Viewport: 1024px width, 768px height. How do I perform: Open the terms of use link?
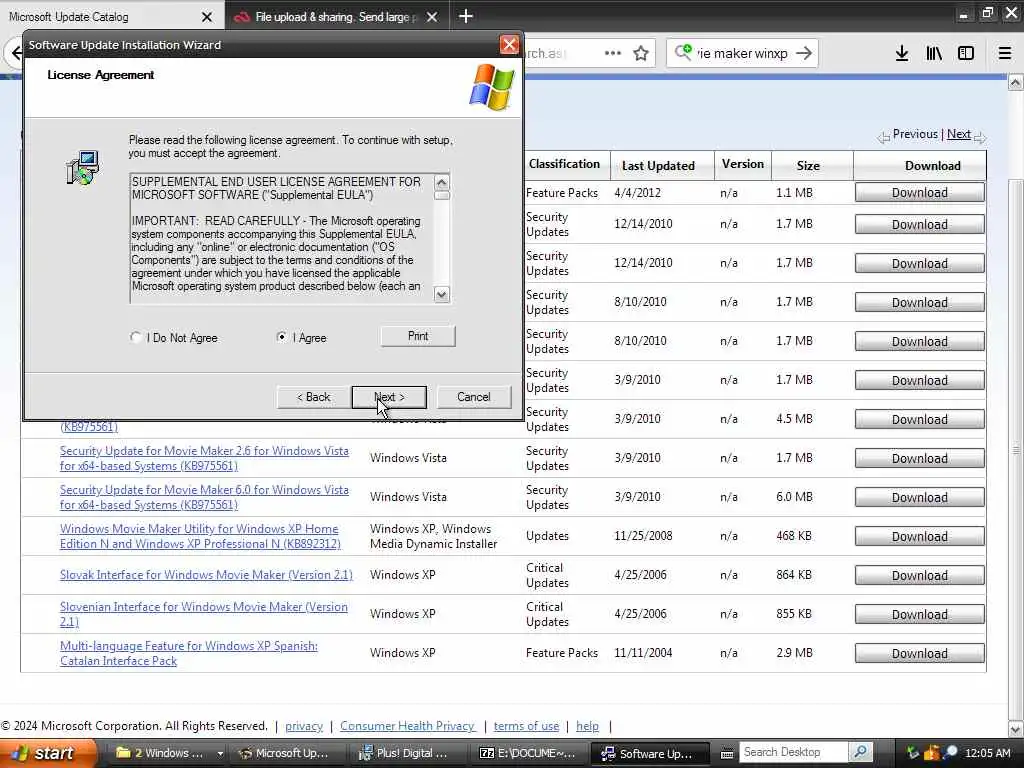[526, 726]
